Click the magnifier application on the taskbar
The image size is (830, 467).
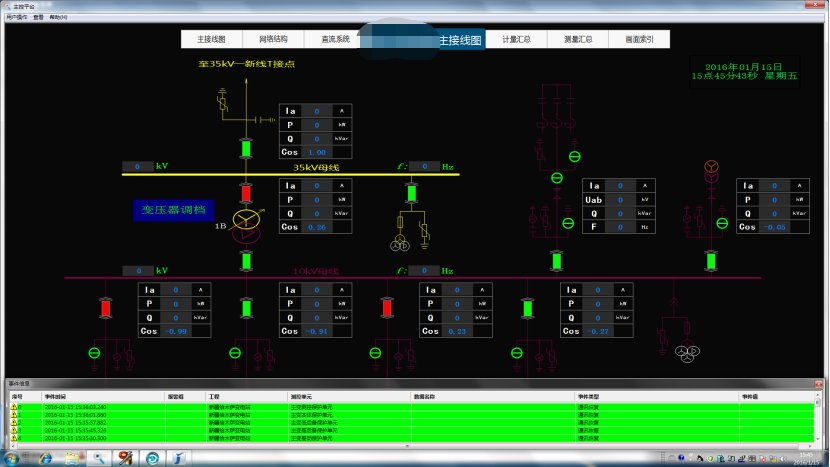[x=99, y=458]
